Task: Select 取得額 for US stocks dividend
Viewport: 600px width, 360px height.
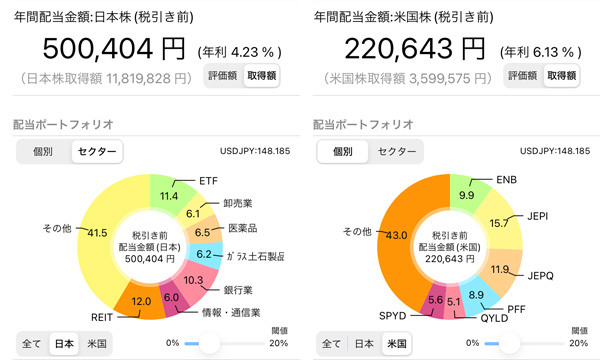Action: [562, 76]
